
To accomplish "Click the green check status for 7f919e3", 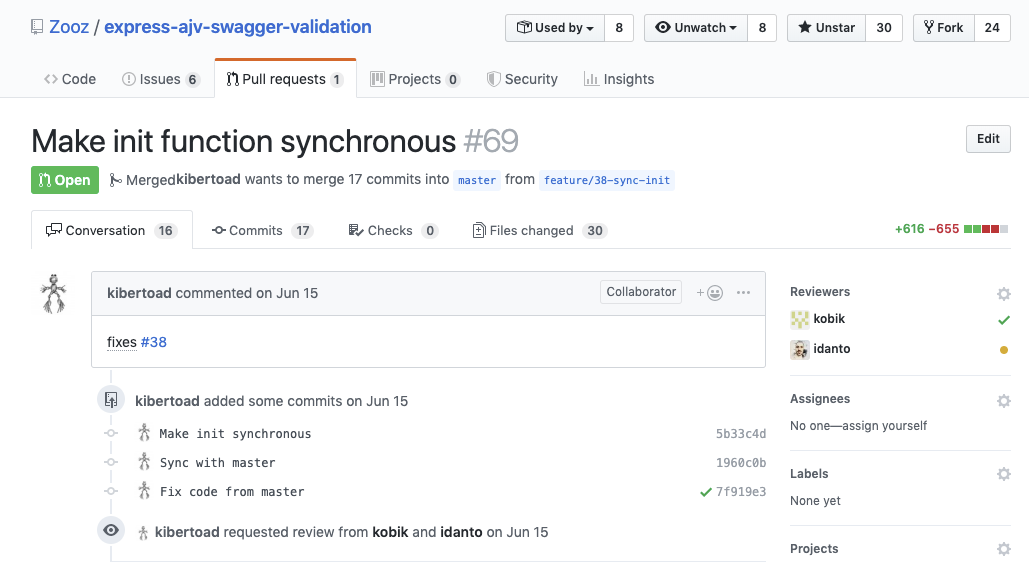I will pyautogui.click(x=705, y=492).
